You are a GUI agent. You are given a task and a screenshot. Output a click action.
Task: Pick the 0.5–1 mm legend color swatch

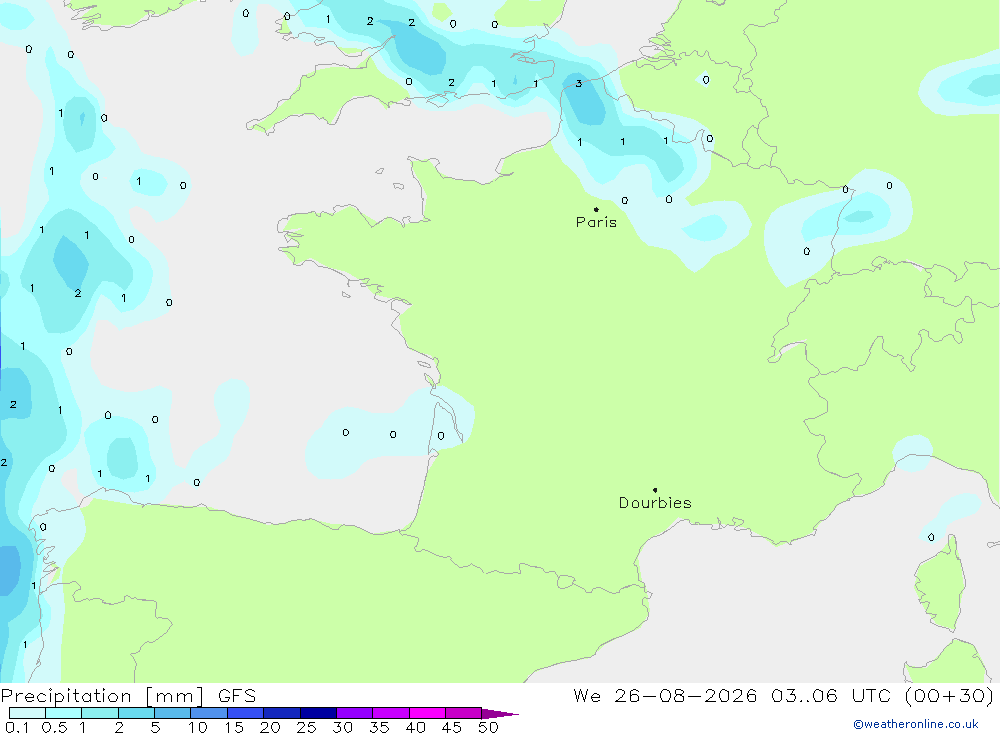pyautogui.click(x=64, y=713)
